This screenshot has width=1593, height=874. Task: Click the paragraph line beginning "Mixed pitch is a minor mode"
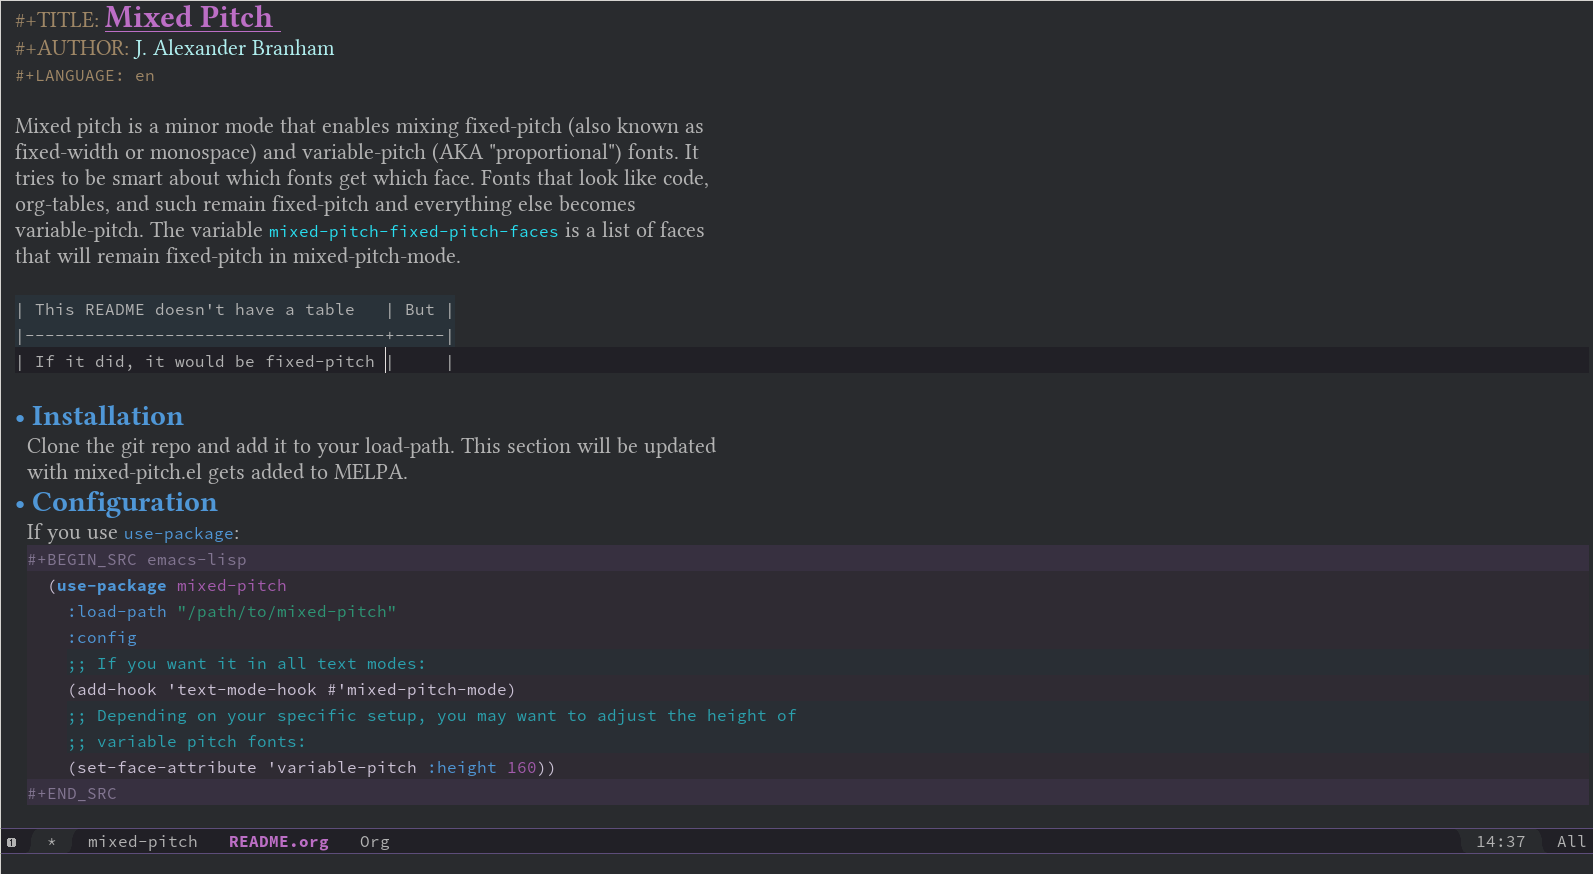click(359, 126)
